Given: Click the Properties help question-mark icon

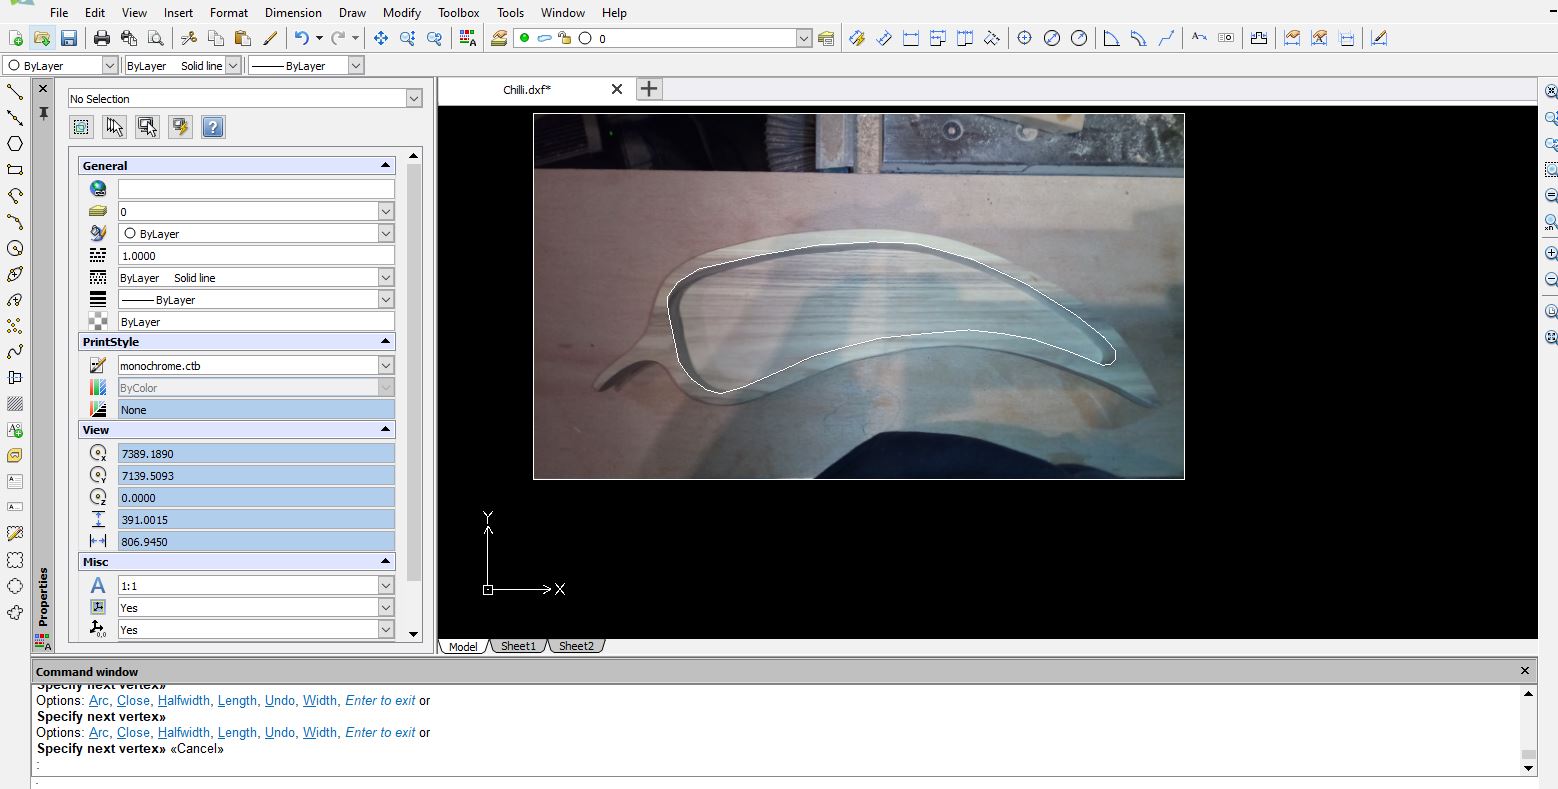Looking at the screenshot, I should tap(213, 127).
